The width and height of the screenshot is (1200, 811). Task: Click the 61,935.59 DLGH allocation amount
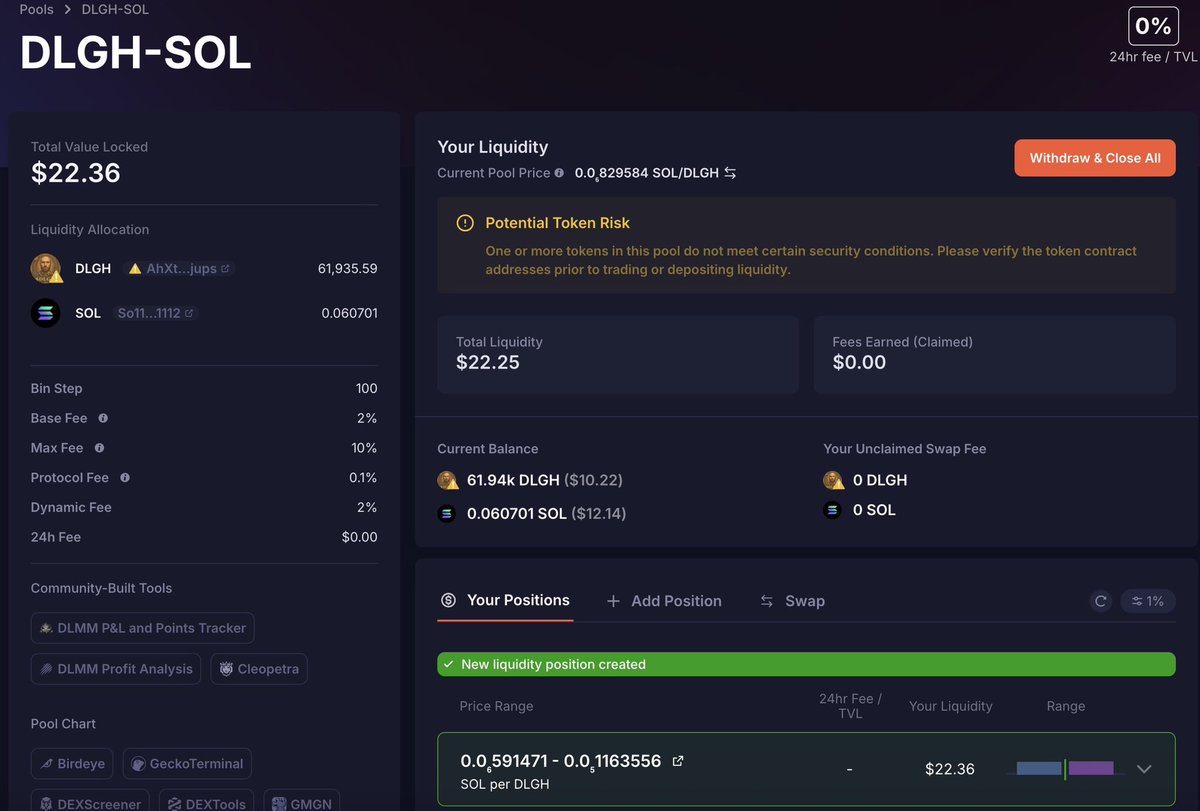pos(347,269)
